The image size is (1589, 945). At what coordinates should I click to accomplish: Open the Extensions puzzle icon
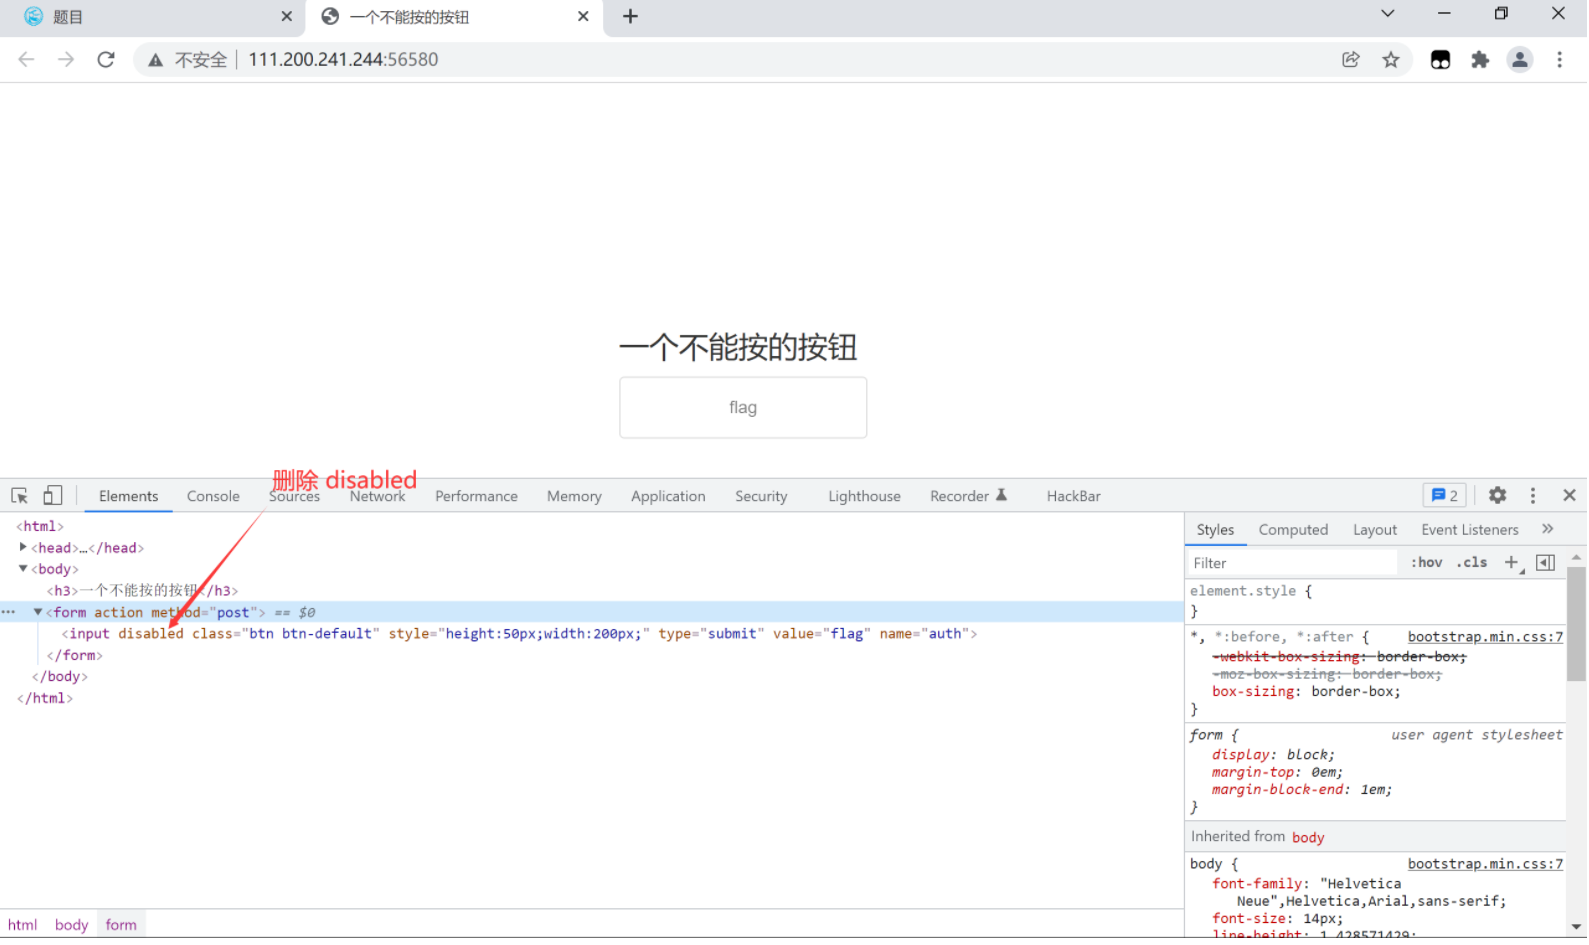[1480, 60]
